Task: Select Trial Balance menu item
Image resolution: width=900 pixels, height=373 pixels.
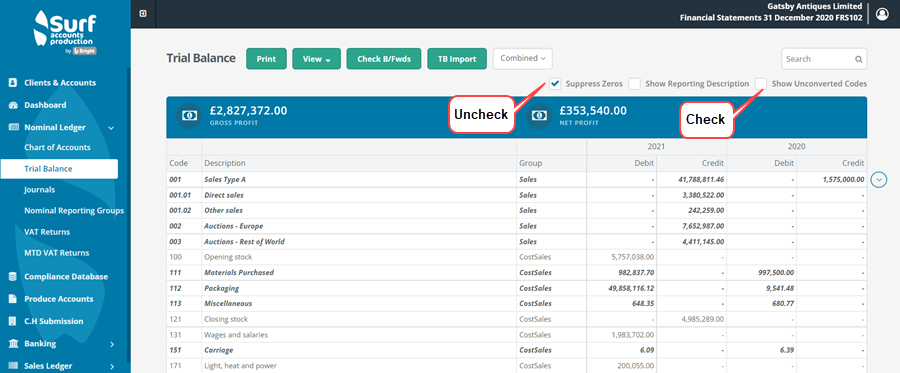Action: click(x=59, y=169)
